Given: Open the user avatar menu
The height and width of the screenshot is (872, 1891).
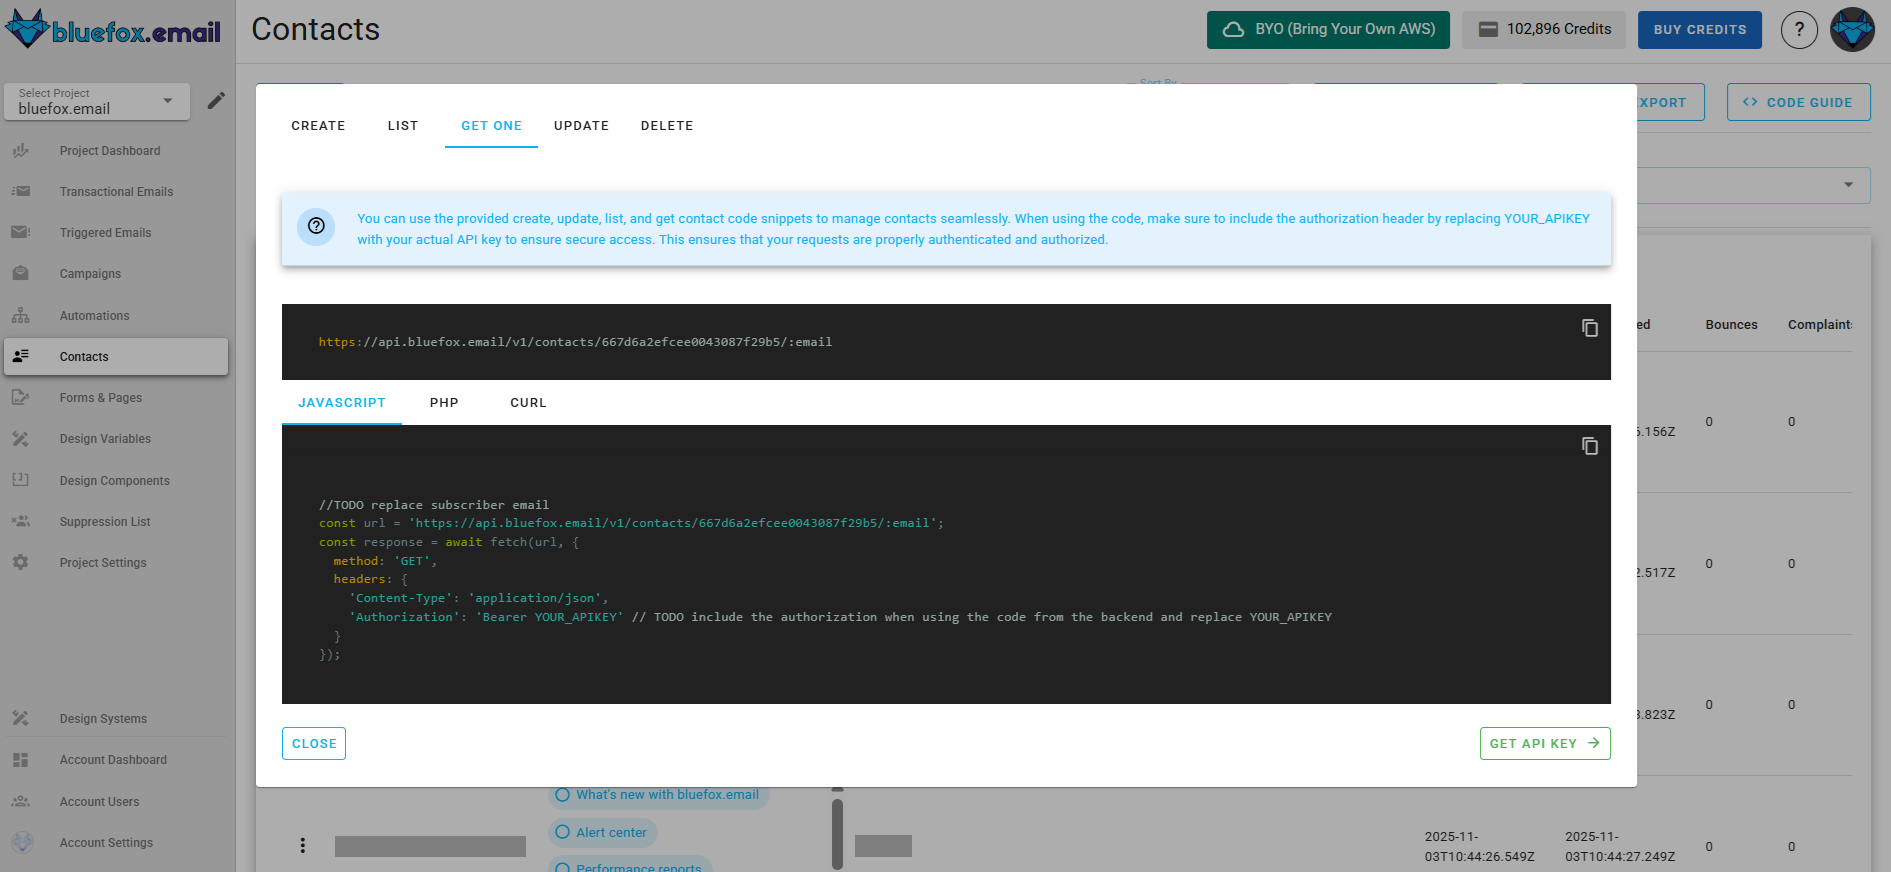Looking at the screenshot, I should pyautogui.click(x=1852, y=30).
